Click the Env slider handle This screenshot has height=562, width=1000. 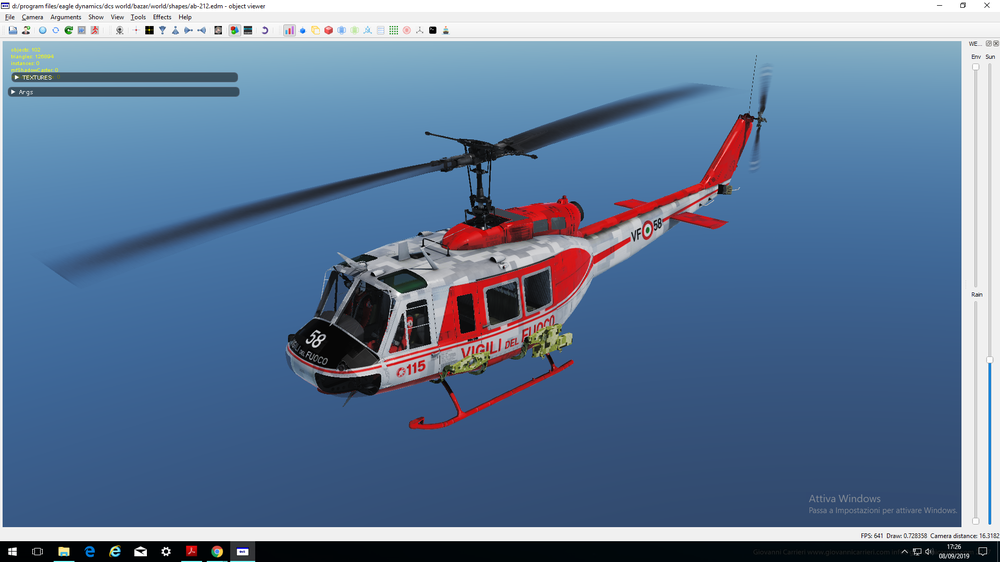click(x=976, y=67)
